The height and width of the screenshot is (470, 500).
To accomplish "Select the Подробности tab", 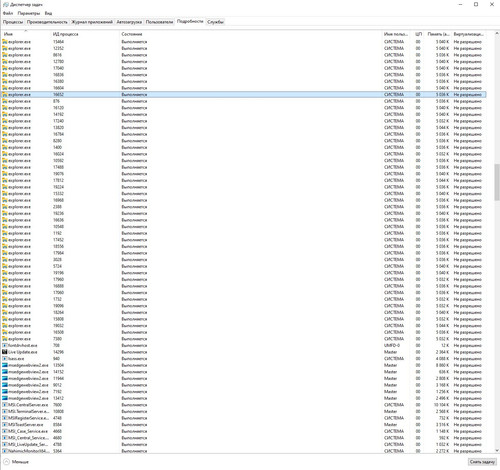I will tap(190, 21).
